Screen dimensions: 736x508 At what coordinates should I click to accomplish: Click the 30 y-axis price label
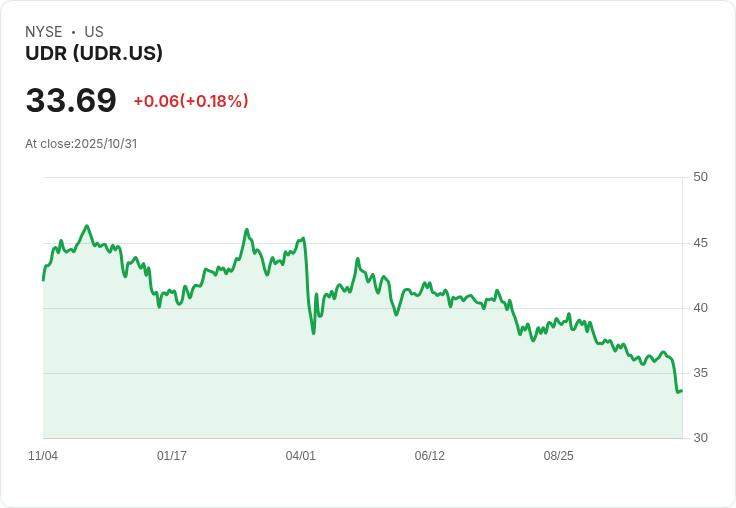pyautogui.click(x=701, y=438)
